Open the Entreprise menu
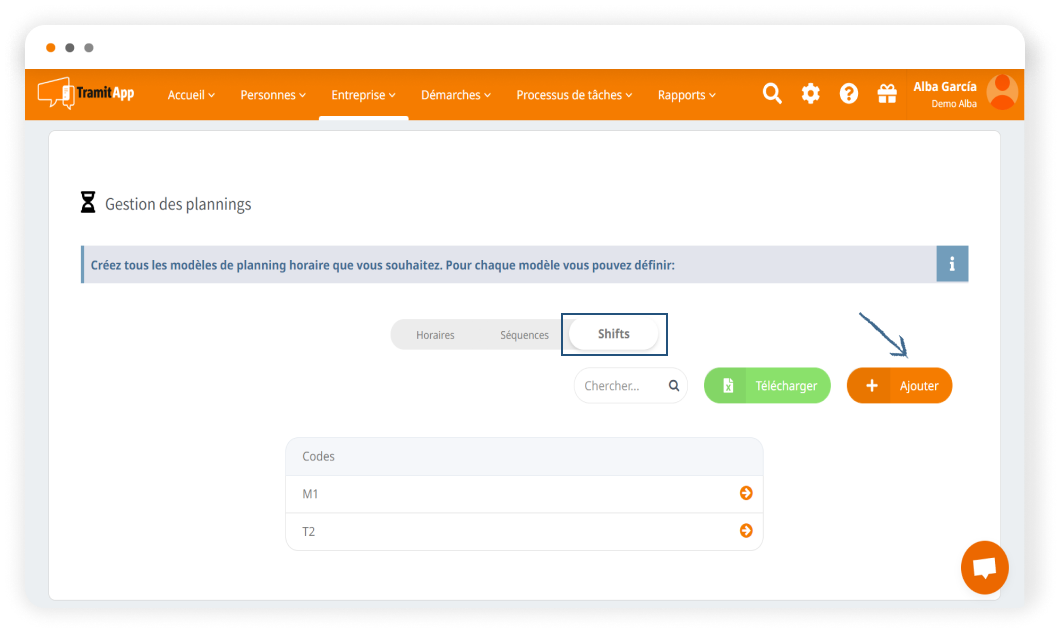The height and width of the screenshot is (633, 1061). click(363, 95)
